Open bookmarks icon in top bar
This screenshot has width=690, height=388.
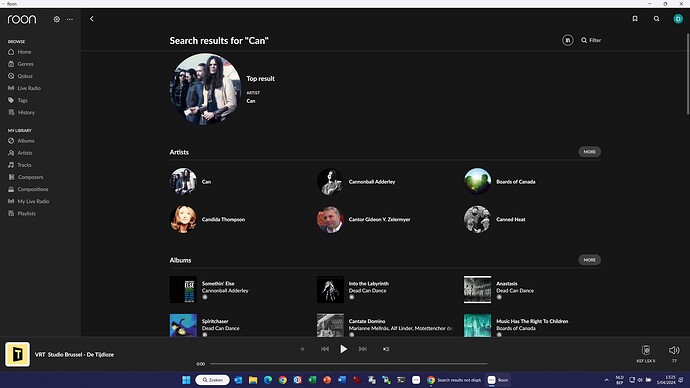click(635, 18)
